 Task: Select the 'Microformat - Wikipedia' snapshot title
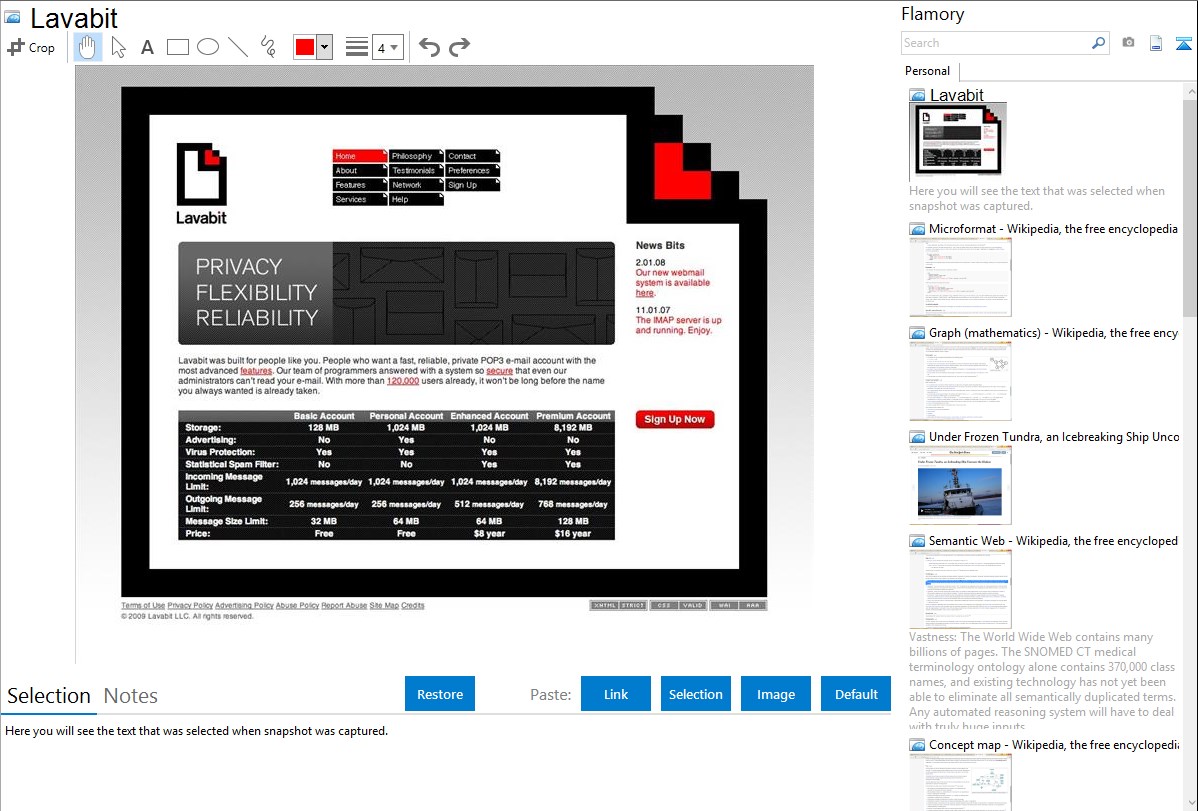pyautogui.click(x=1053, y=229)
